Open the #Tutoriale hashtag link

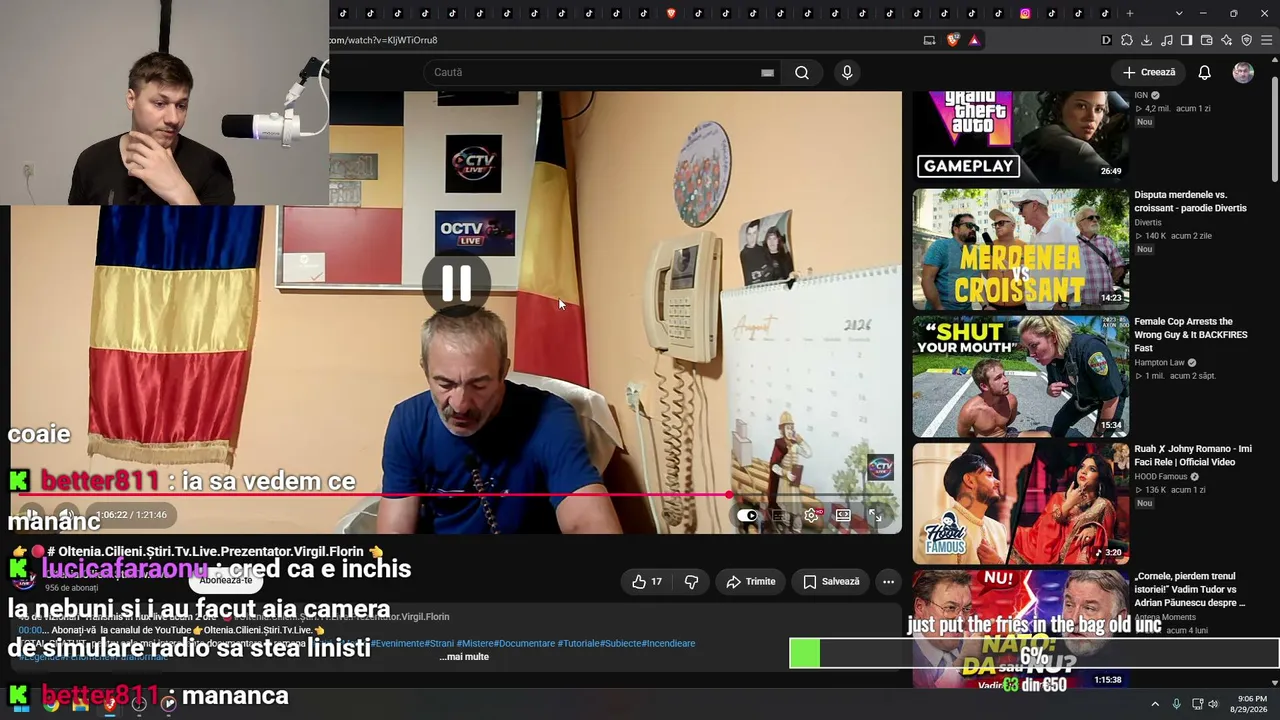coord(581,643)
